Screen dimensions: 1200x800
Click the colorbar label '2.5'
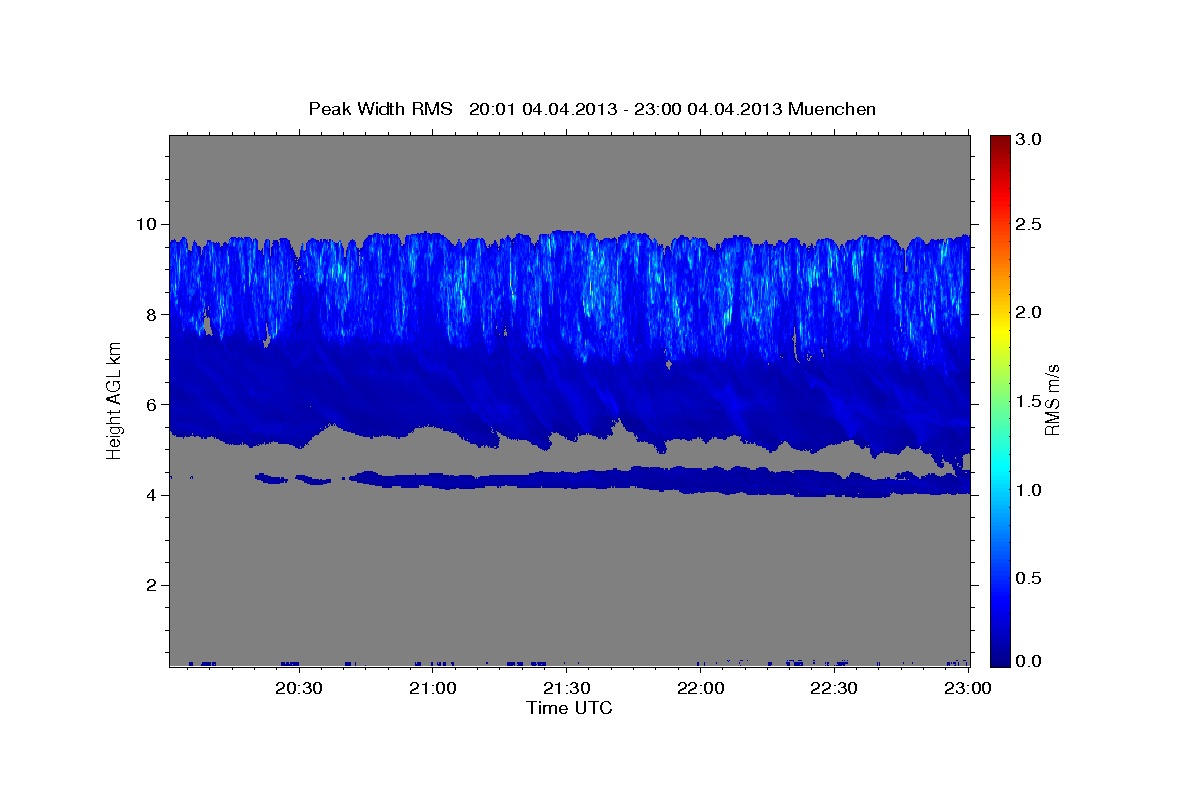[x=1030, y=224]
